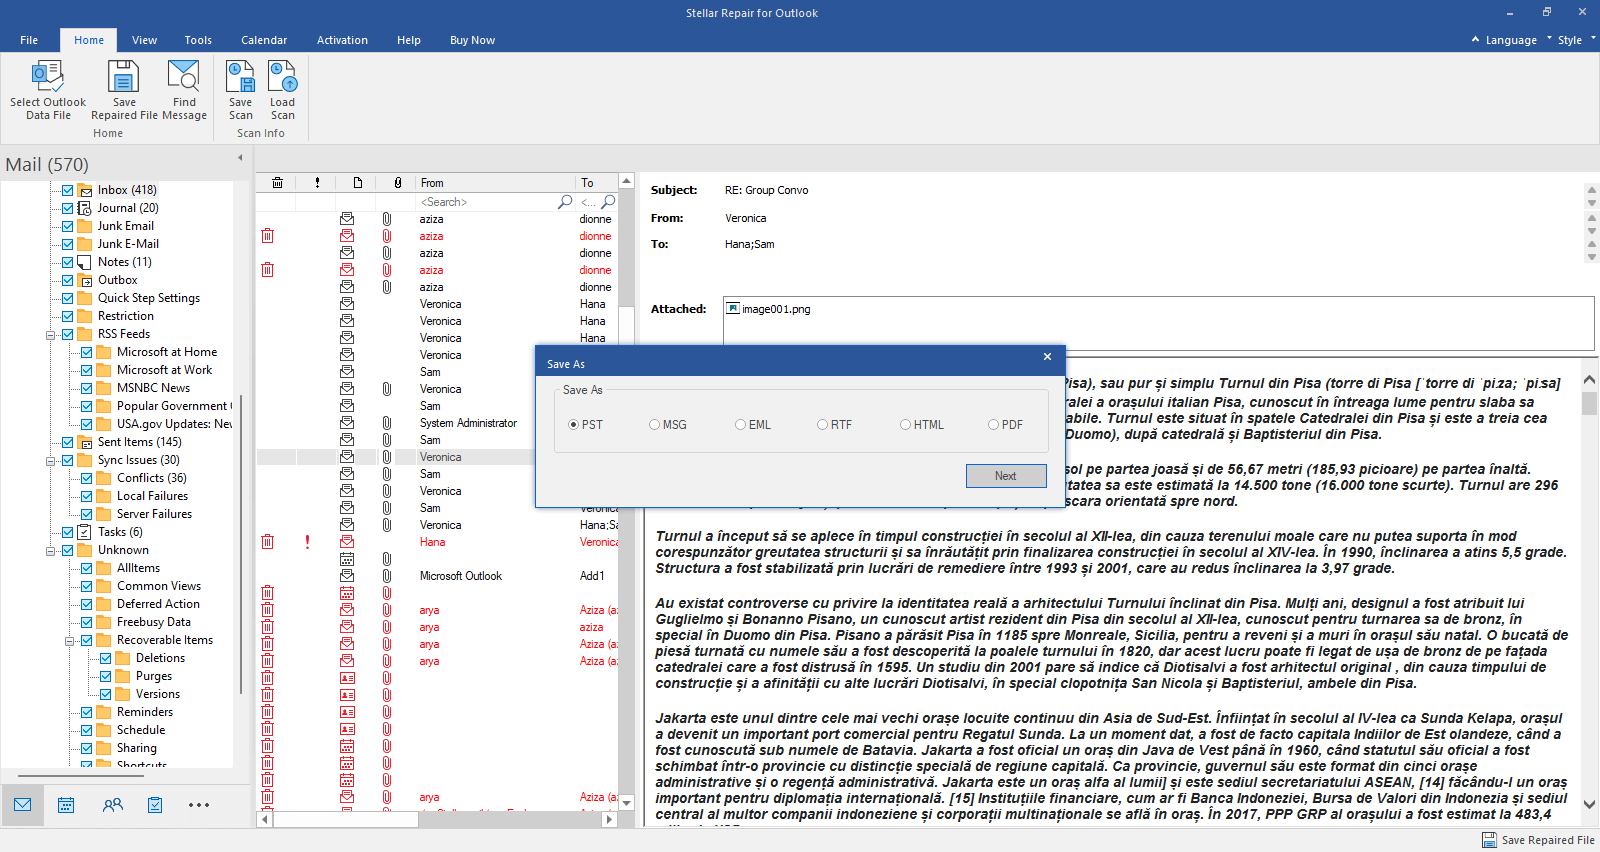
Task: Click deleted items column header icon
Action: point(277,183)
